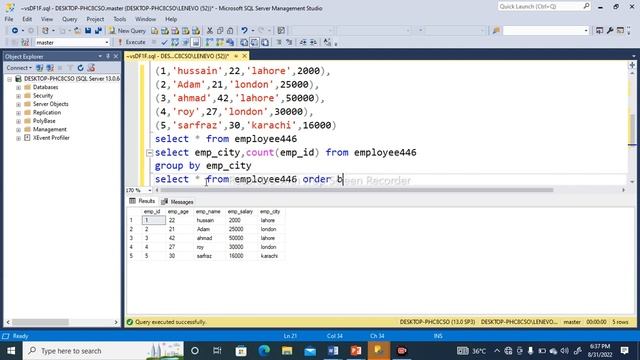Open the File menu

click(x=9, y=19)
